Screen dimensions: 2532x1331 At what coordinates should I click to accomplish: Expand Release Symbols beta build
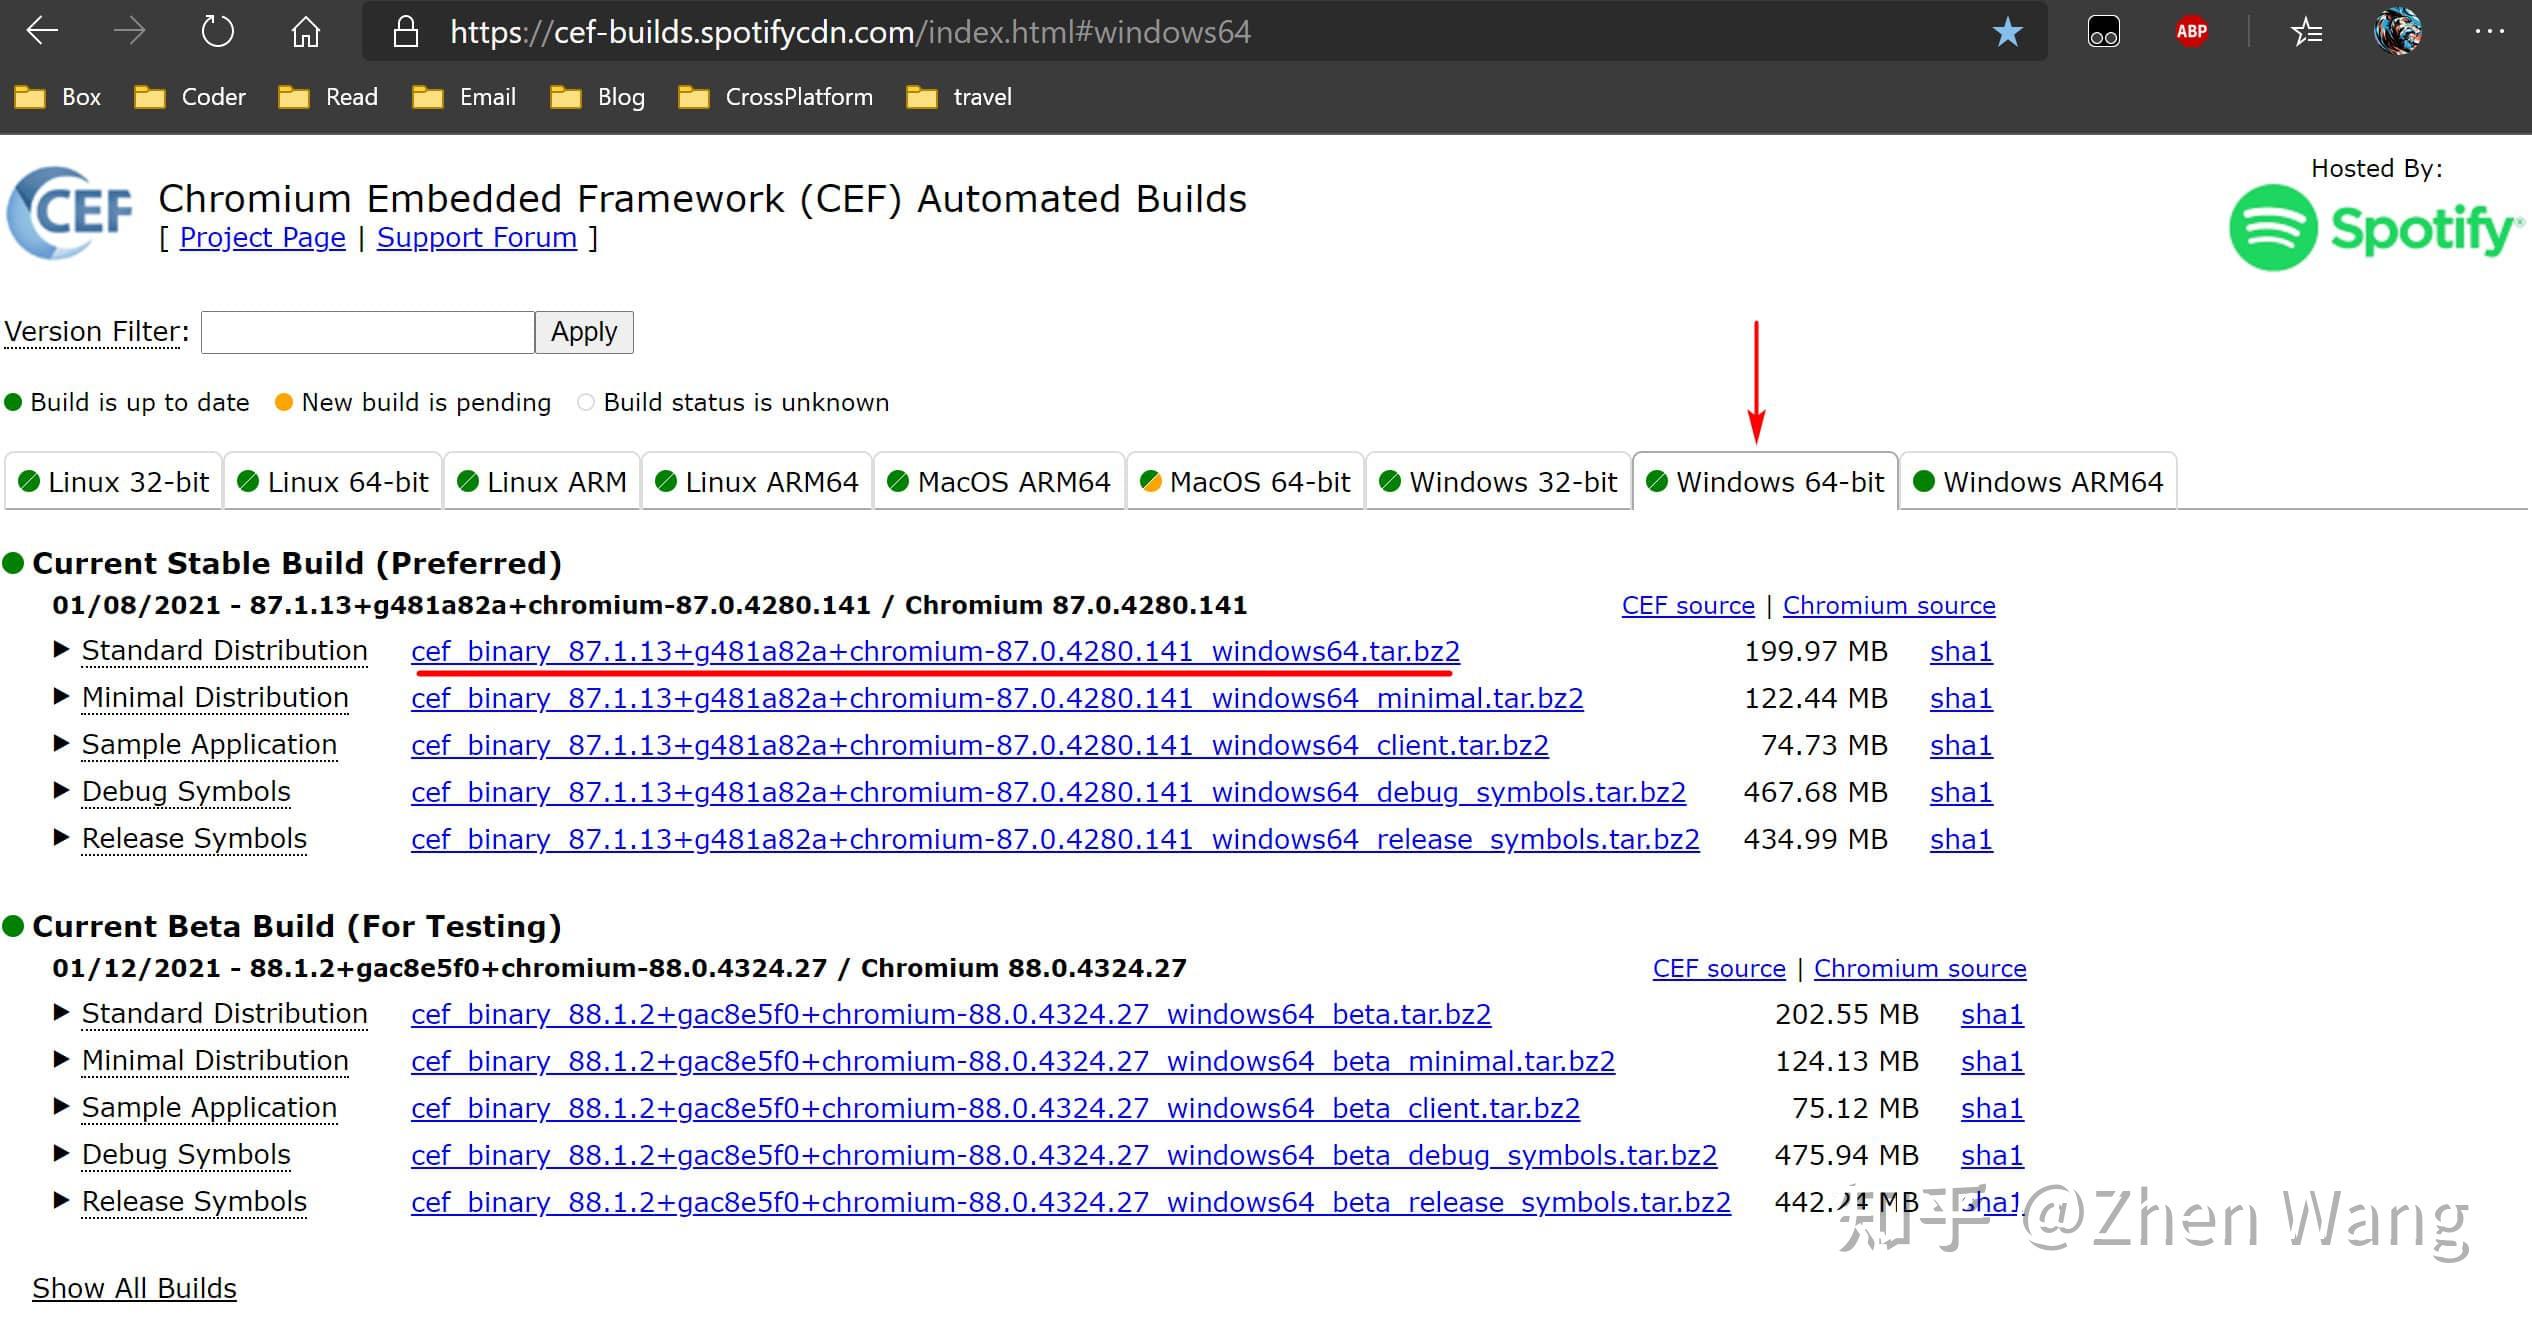click(65, 1199)
